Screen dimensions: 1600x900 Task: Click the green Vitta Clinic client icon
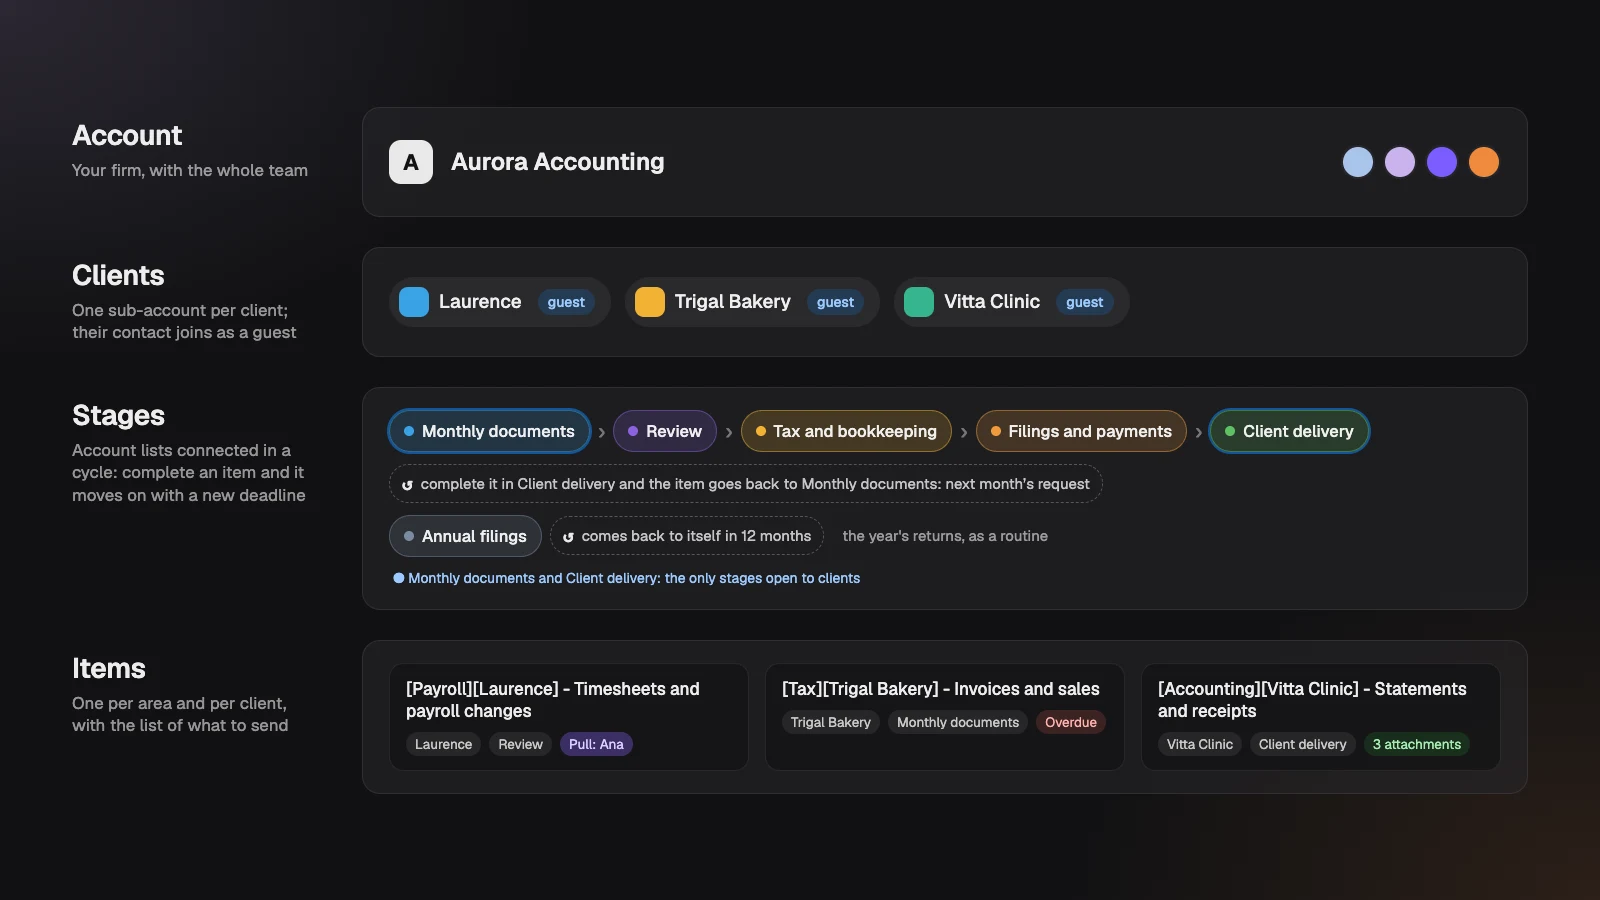(919, 302)
